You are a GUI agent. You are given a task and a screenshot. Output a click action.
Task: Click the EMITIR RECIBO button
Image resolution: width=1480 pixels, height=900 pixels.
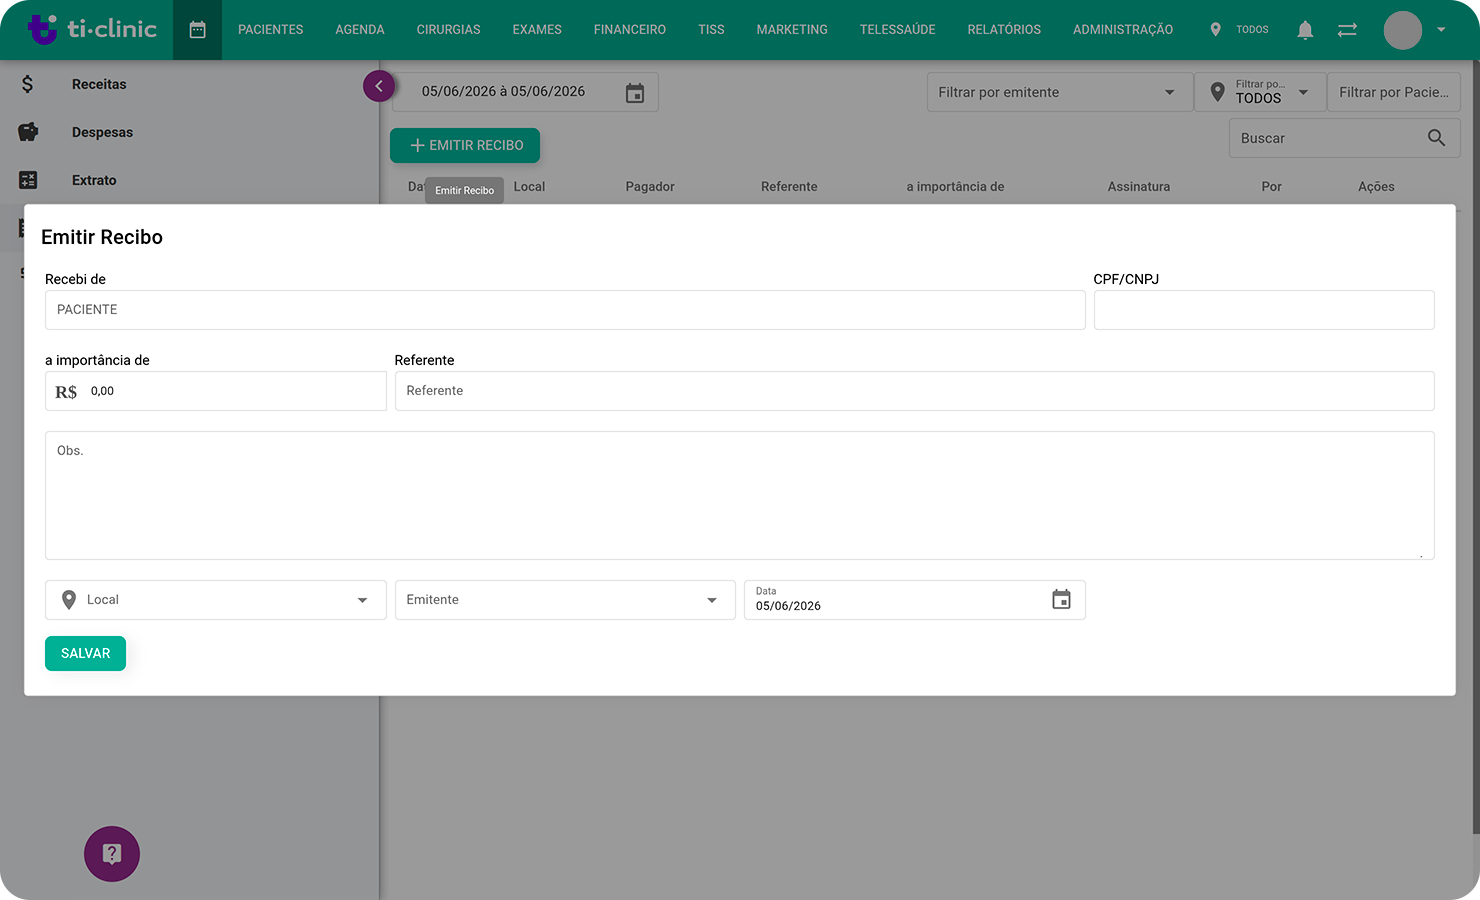pyautogui.click(x=465, y=145)
